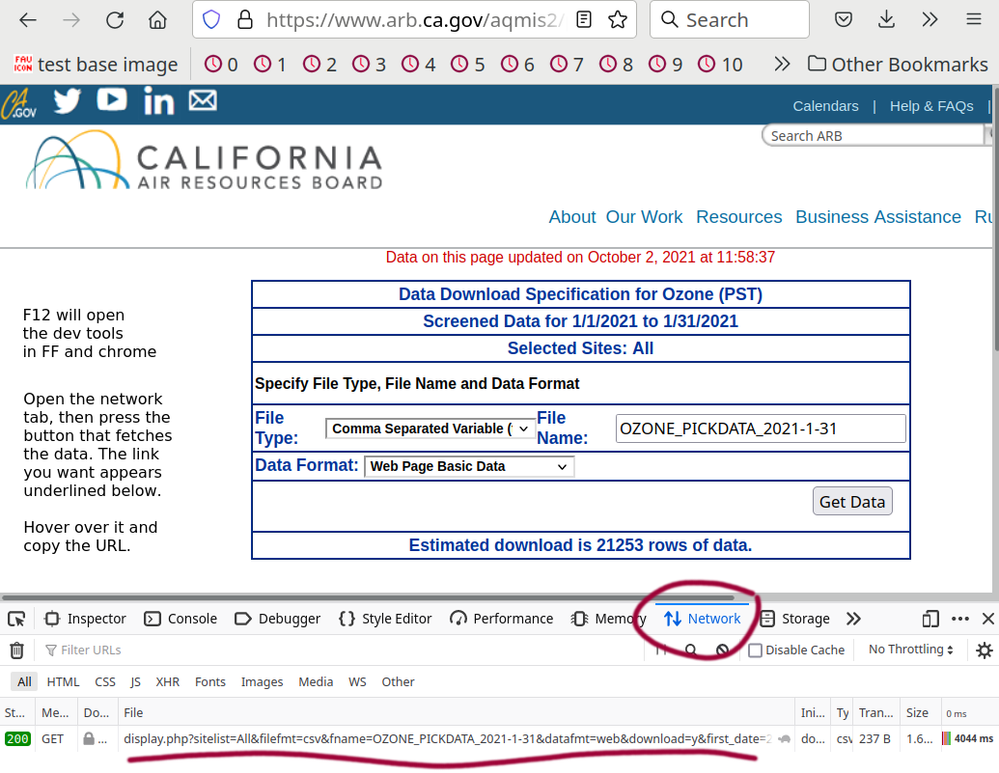Open the Calendars link
999x773 pixels.
click(825, 106)
